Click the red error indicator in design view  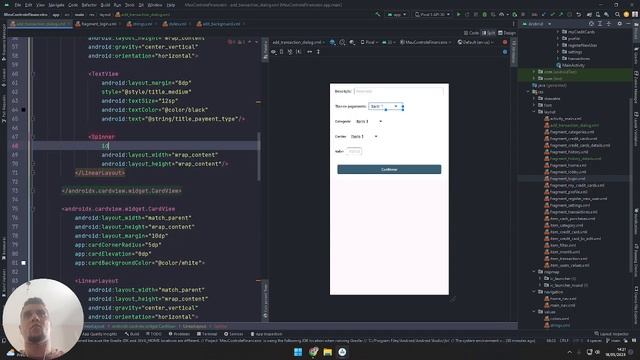click(505, 42)
